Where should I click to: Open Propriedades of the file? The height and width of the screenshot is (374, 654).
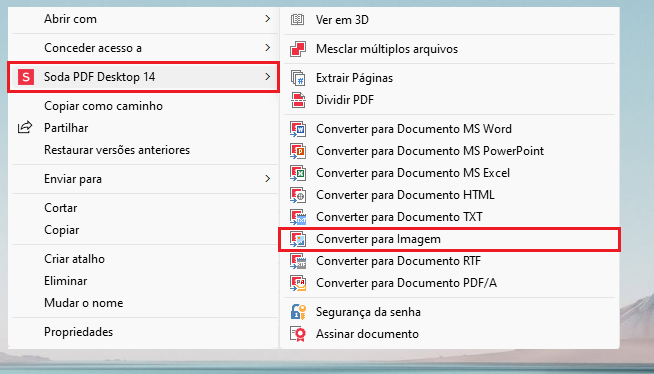click(x=143, y=332)
